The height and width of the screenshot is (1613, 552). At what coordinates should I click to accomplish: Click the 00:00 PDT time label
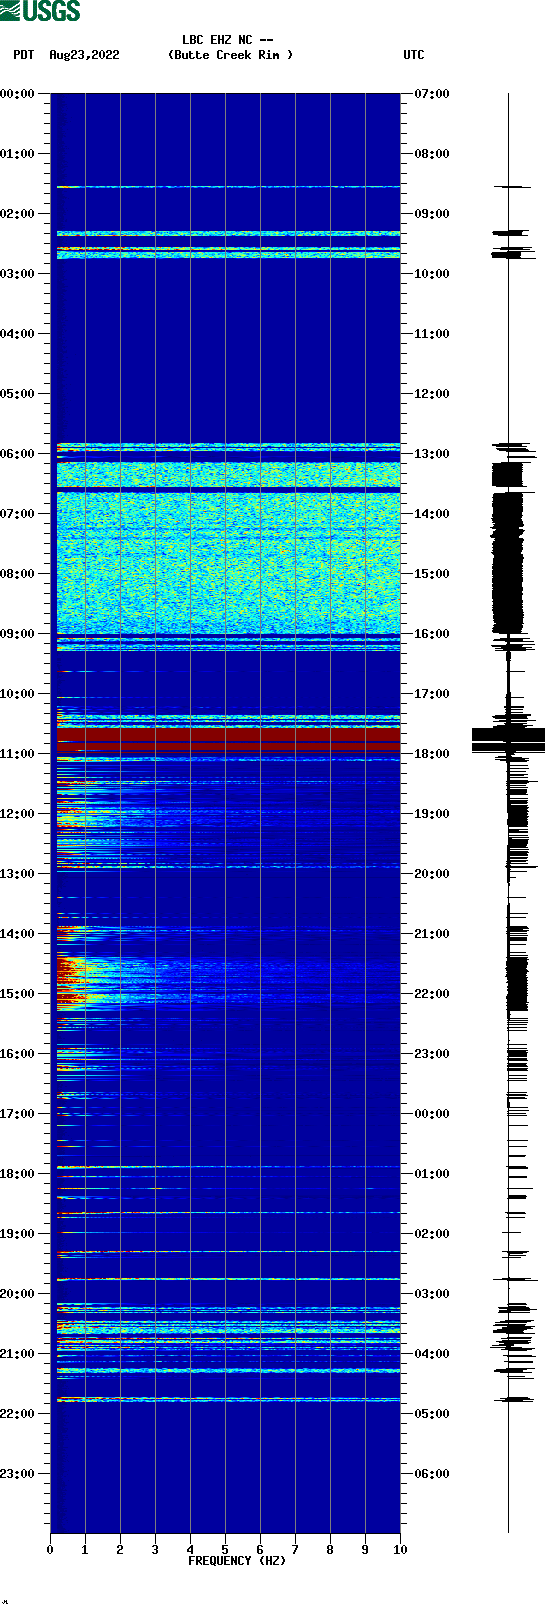click(x=18, y=94)
